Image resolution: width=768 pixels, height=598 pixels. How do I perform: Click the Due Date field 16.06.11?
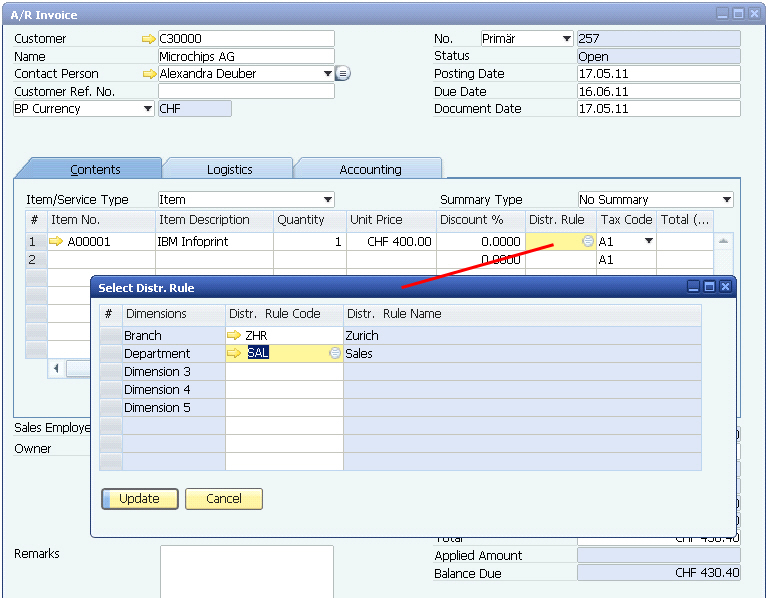pyautogui.click(x=659, y=92)
